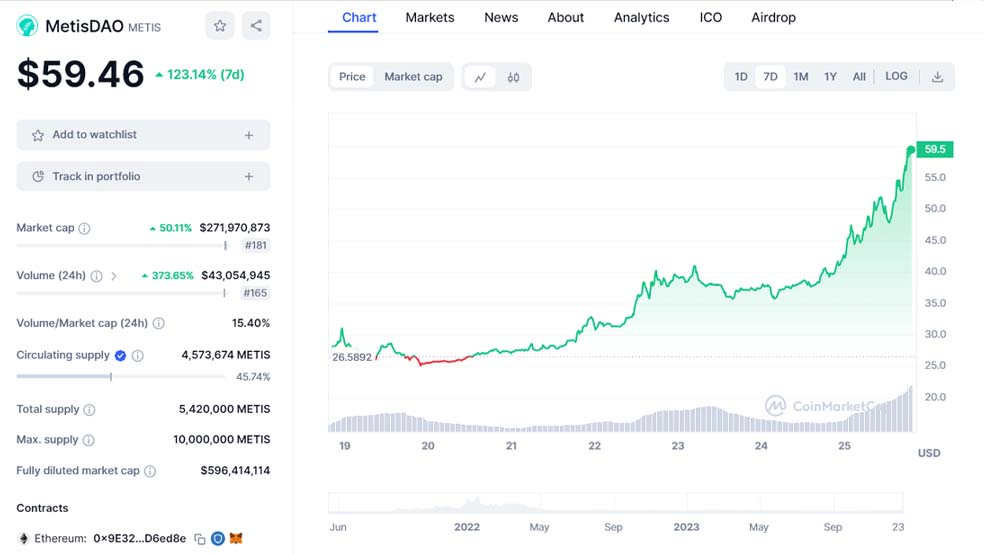
Task: Open the Markets tab
Action: (x=430, y=17)
